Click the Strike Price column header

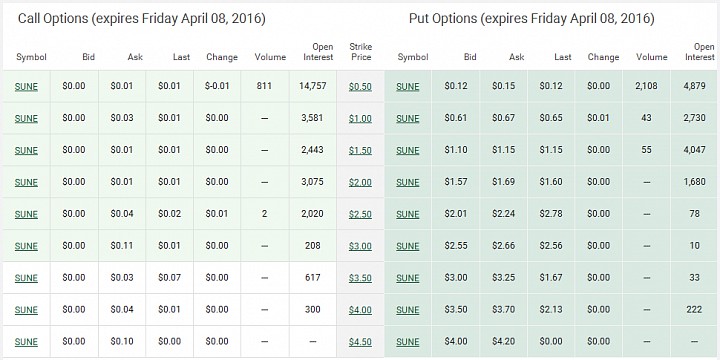[x=360, y=52]
